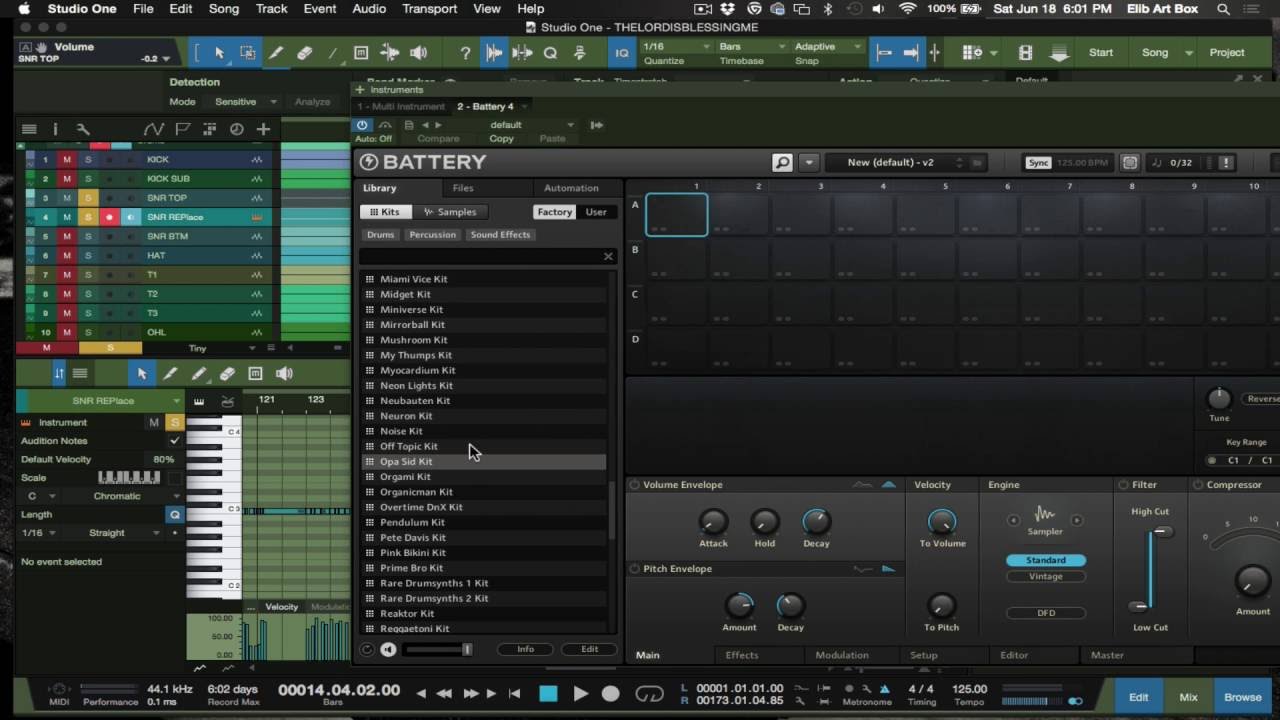This screenshot has width=1280, height=720.
Task: Open the Bars Timebase dropdown
Action: point(751,47)
